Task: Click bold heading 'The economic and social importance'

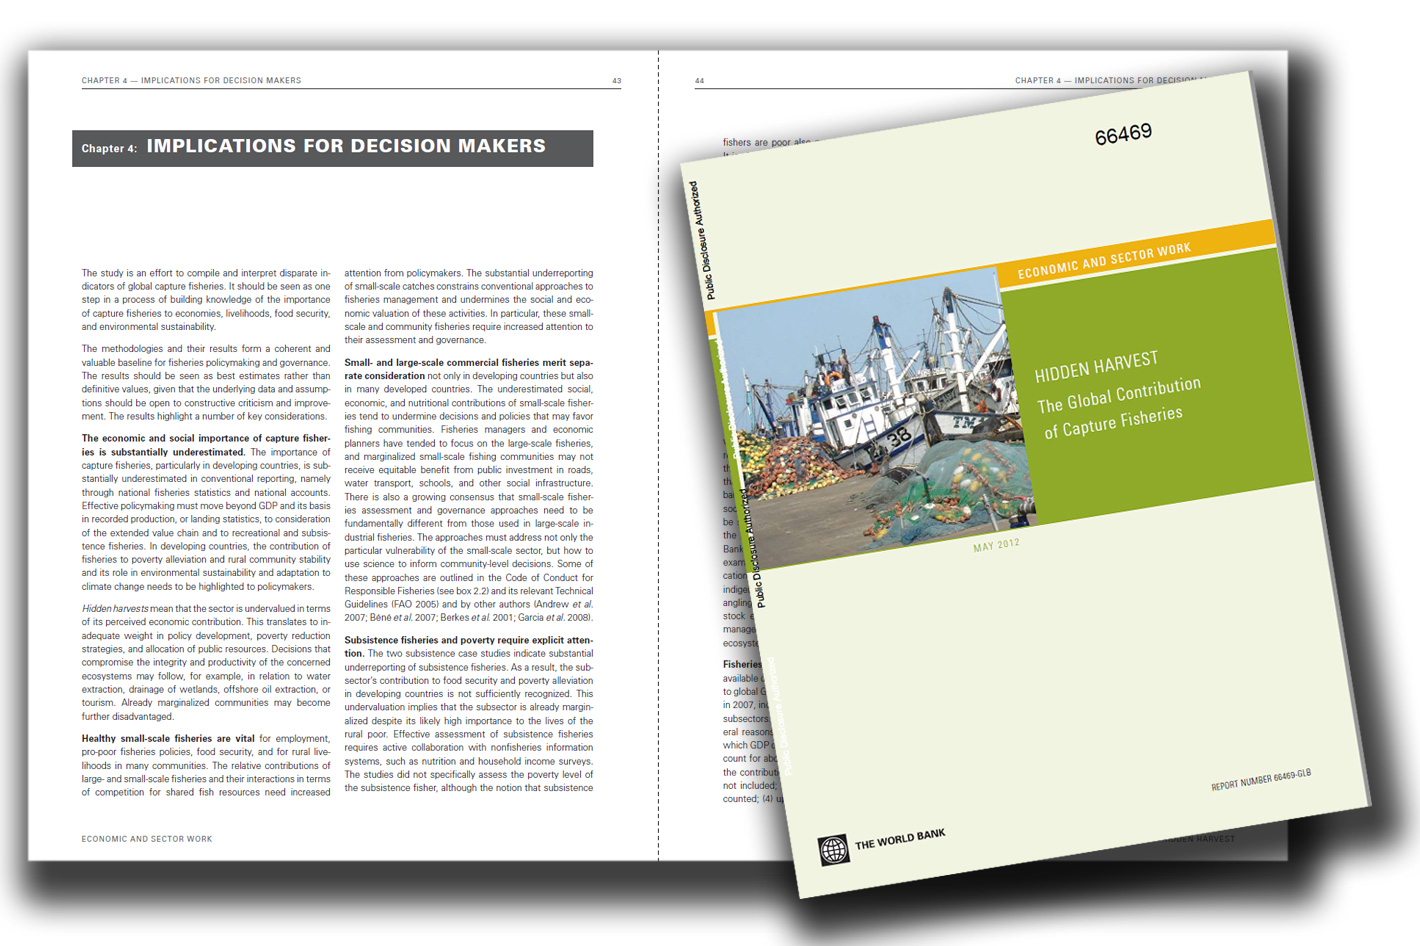Action: (x=206, y=444)
